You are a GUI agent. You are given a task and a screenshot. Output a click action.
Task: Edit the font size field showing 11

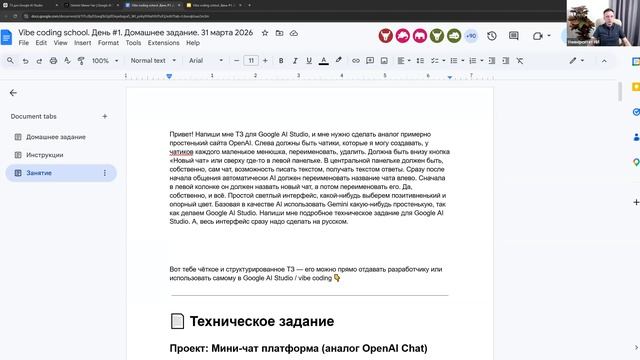point(251,60)
